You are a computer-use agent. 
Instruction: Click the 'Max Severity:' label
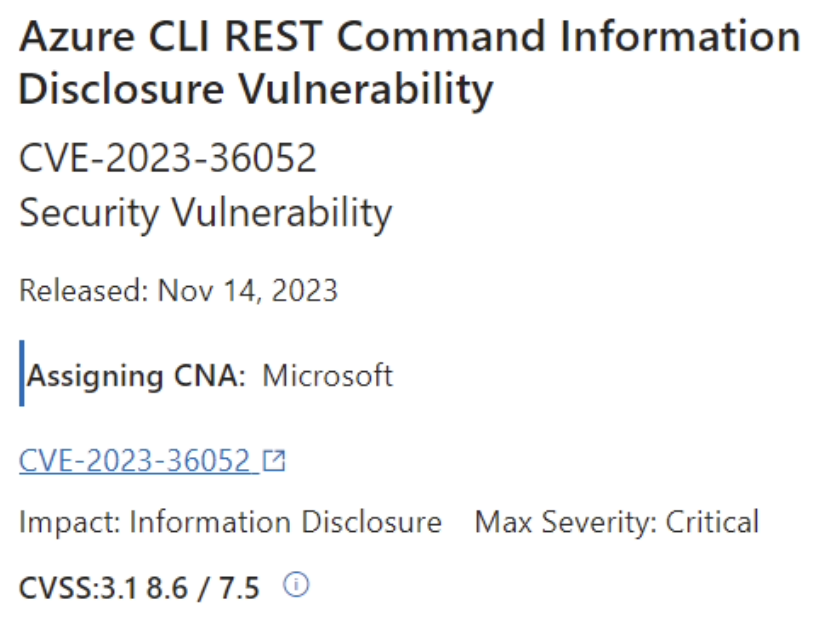point(566,522)
